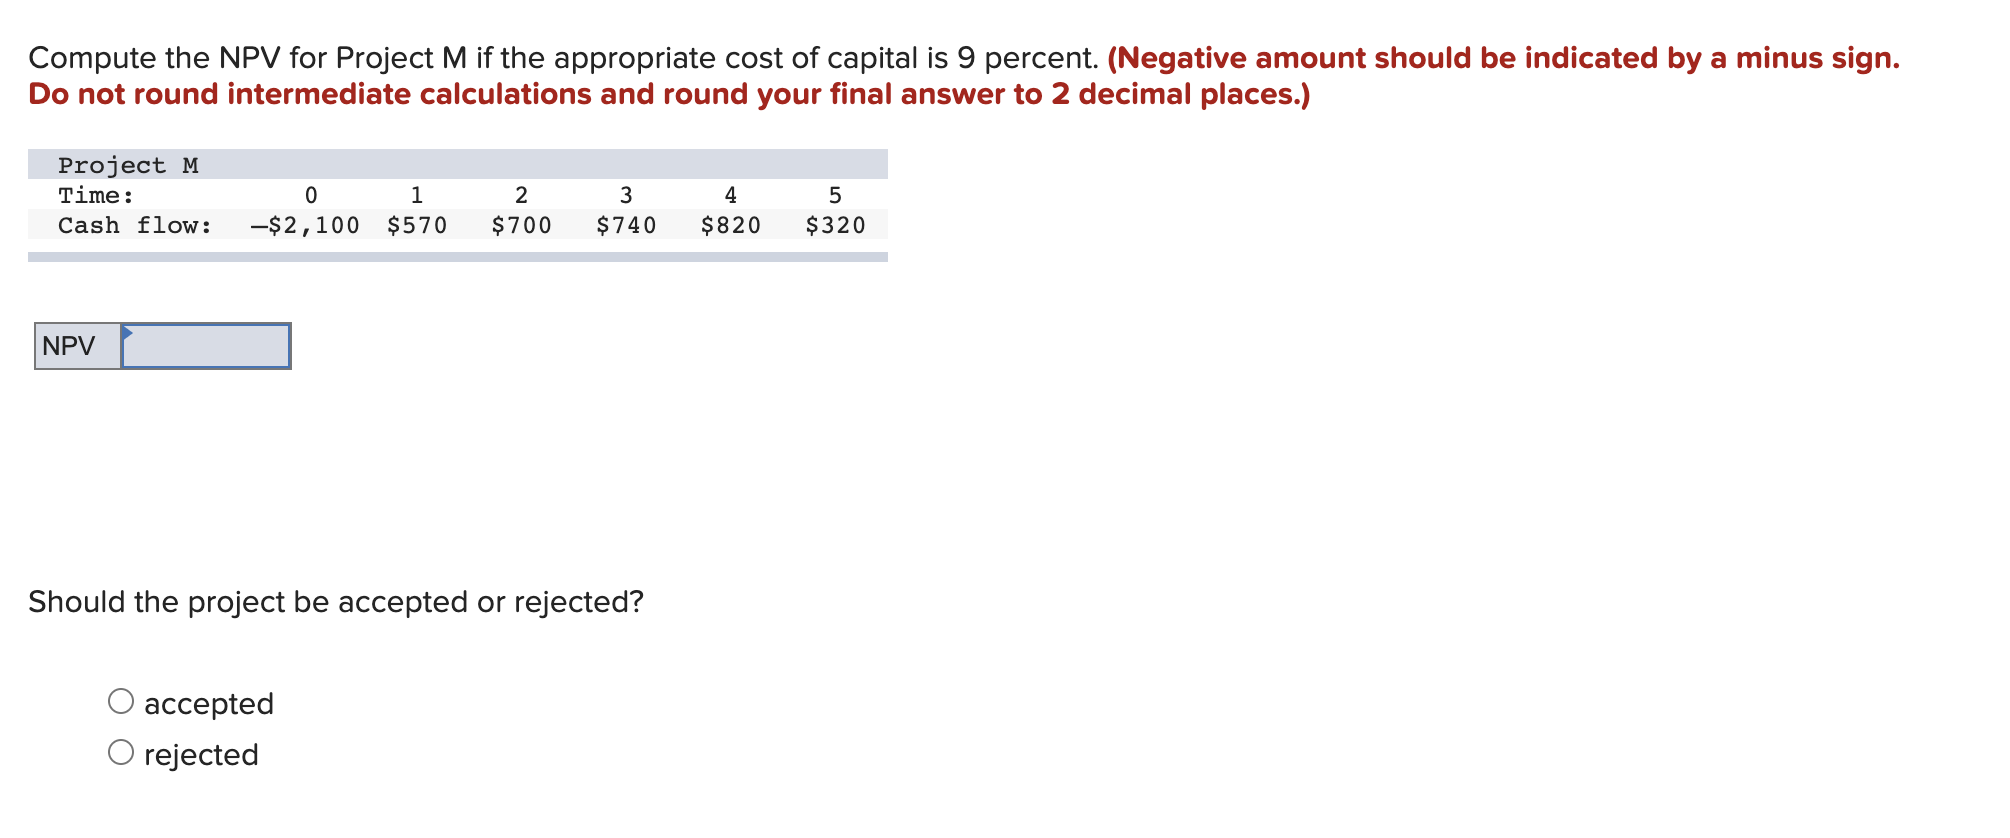This screenshot has width=2010, height=838.
Task: Select the cash flow value $740
Action: (625, 224)
